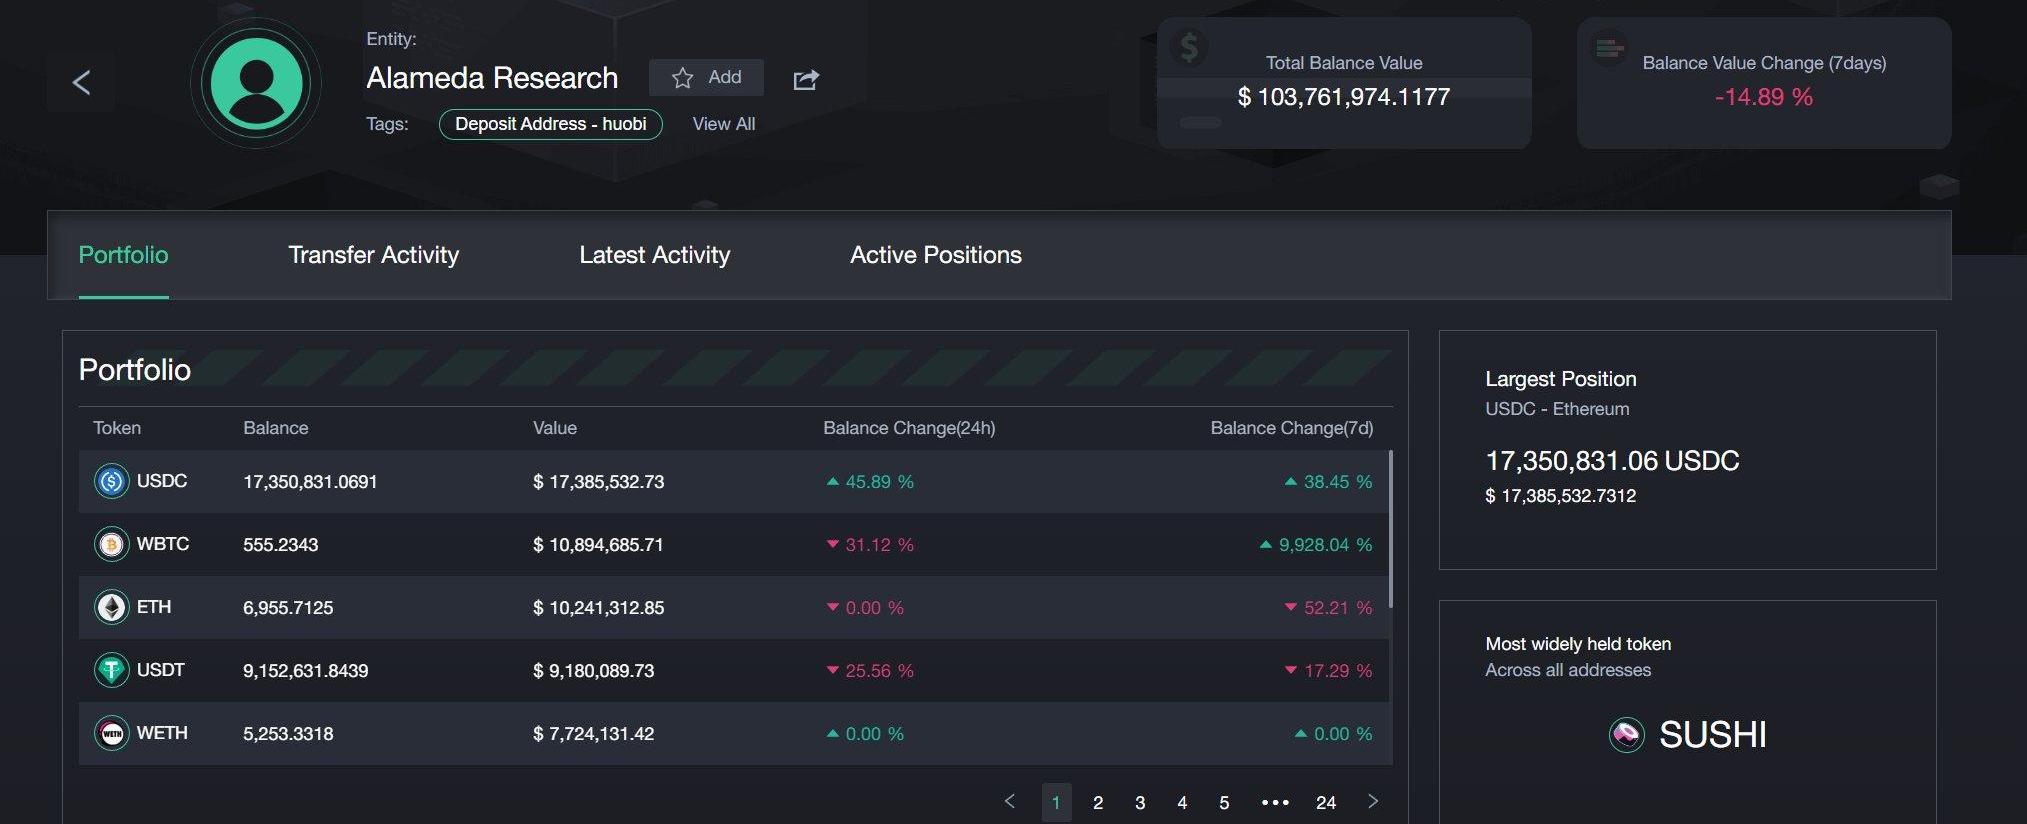The width and height of the screenshot is (2027, 824).
Task: Click the USDC token icon
Action: coord(111,481)
